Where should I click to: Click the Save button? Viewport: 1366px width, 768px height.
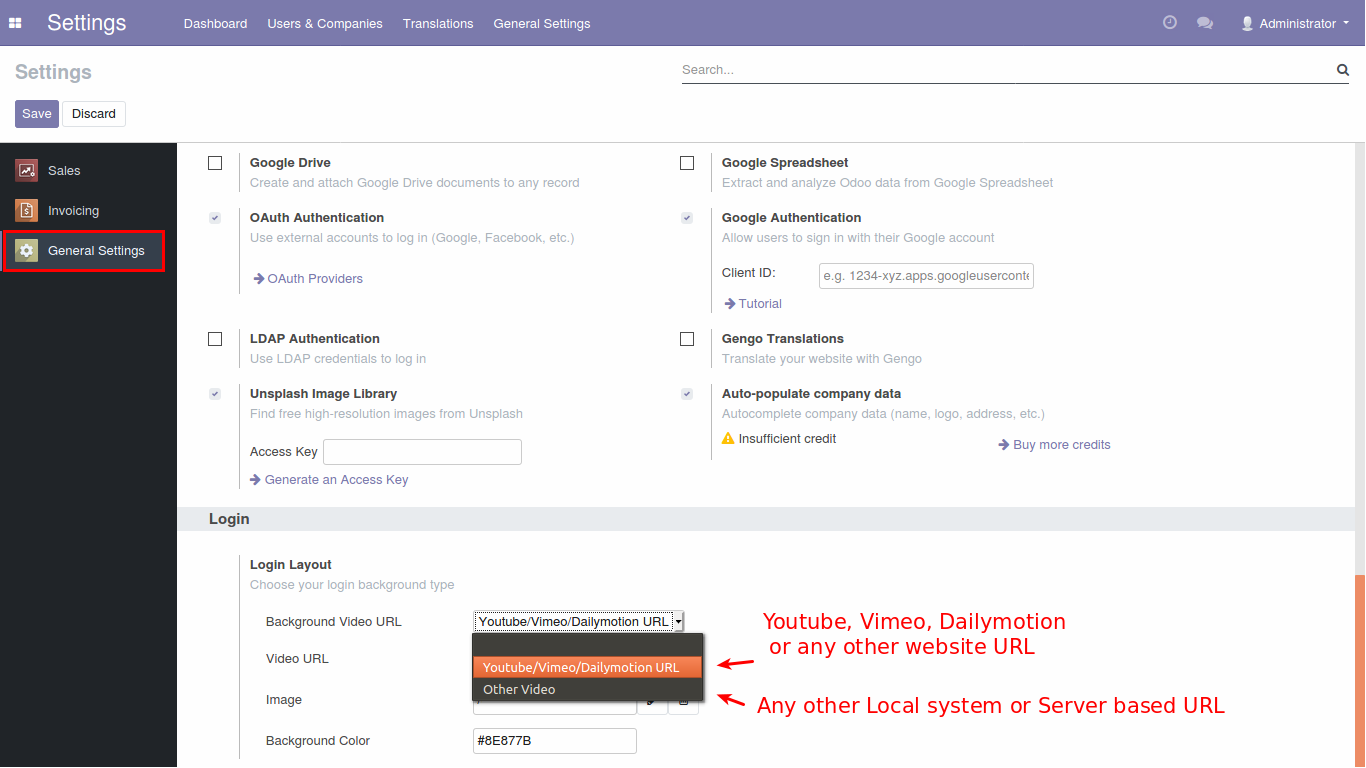pyautogui.click(x=37, y=114)
